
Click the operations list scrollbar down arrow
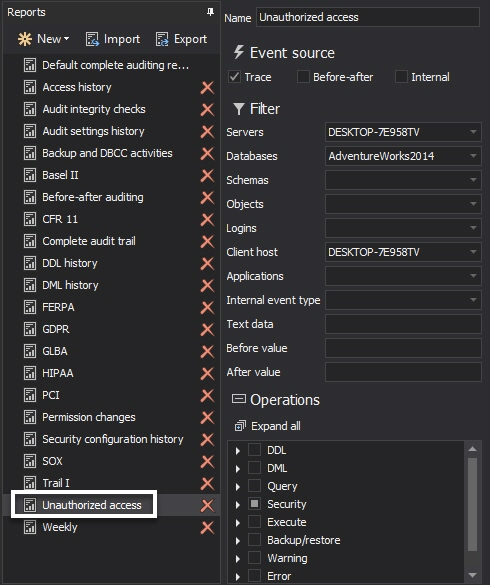click(472, 575)
